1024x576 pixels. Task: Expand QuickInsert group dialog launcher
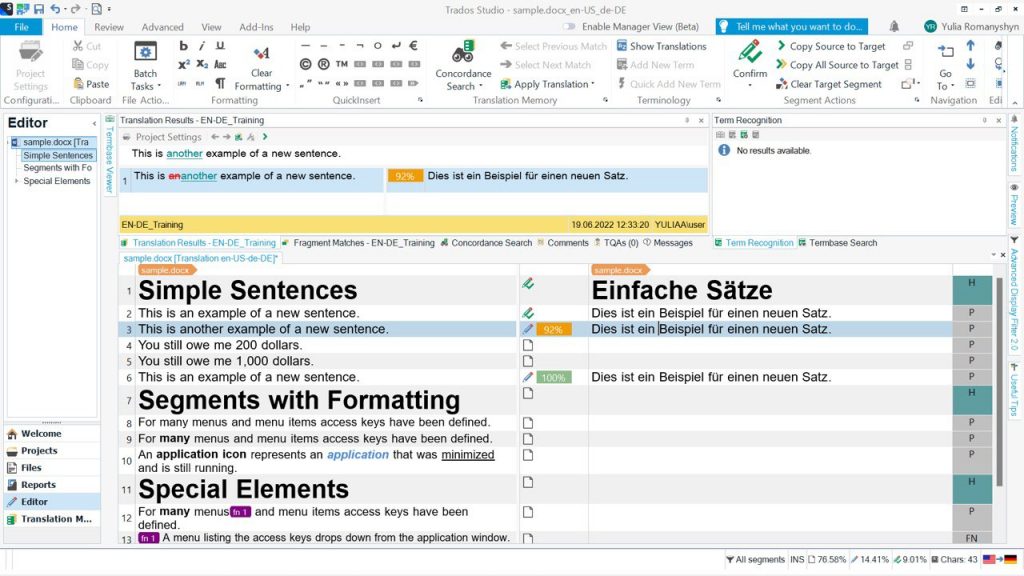[x=420, y=100]
